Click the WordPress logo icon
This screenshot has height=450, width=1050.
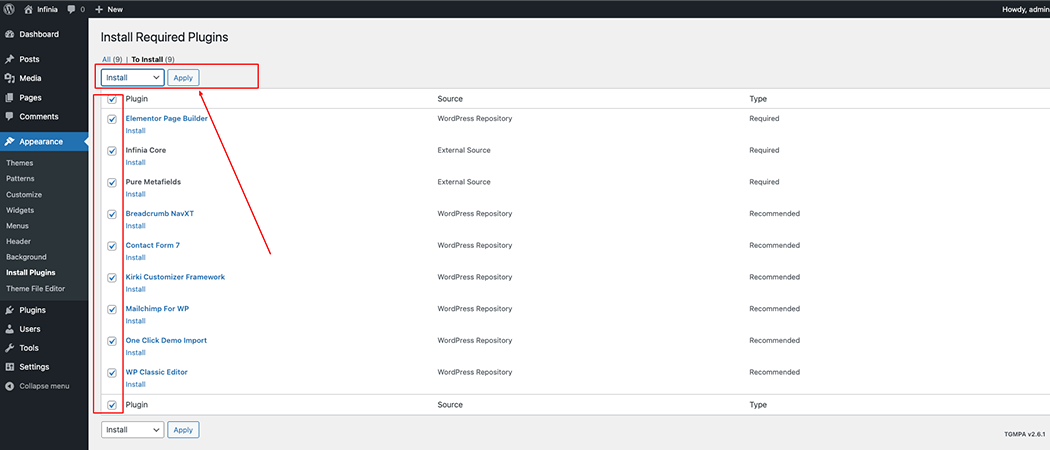tap(9, 9)
